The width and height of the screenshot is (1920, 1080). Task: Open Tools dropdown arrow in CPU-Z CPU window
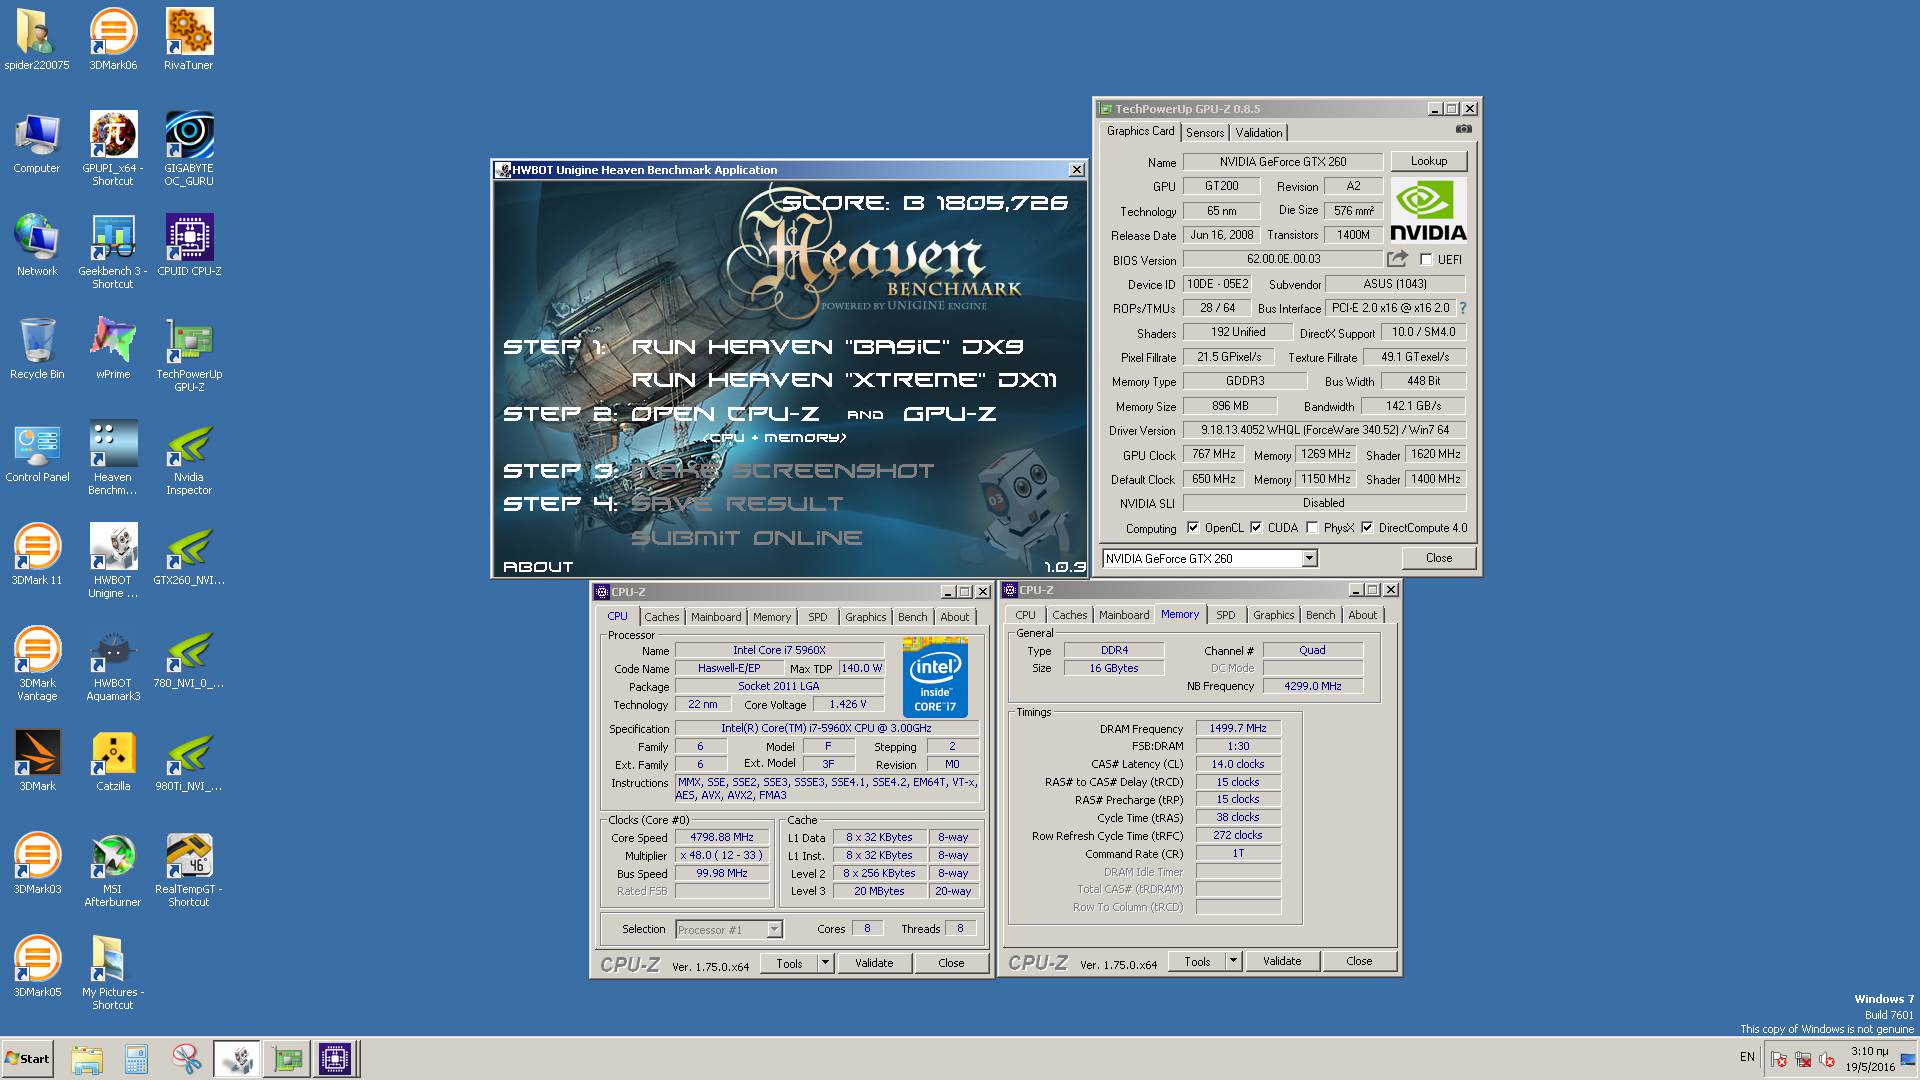pyautogui.click(x=825, y=963)
